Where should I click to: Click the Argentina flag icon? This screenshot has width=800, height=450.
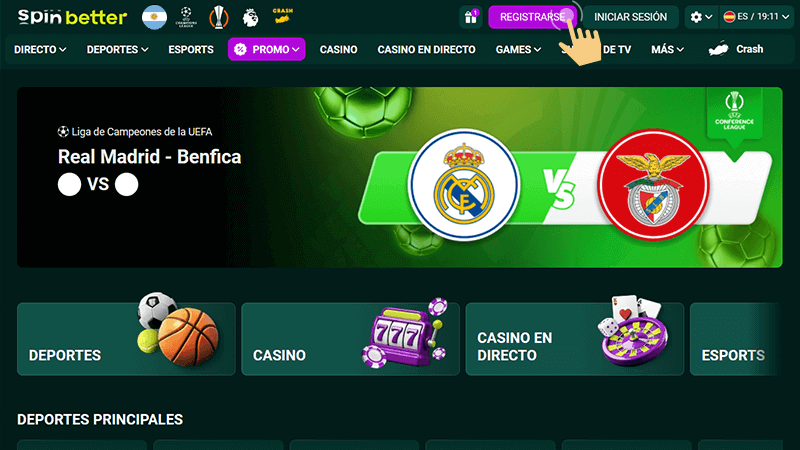(x=154, y=17)
